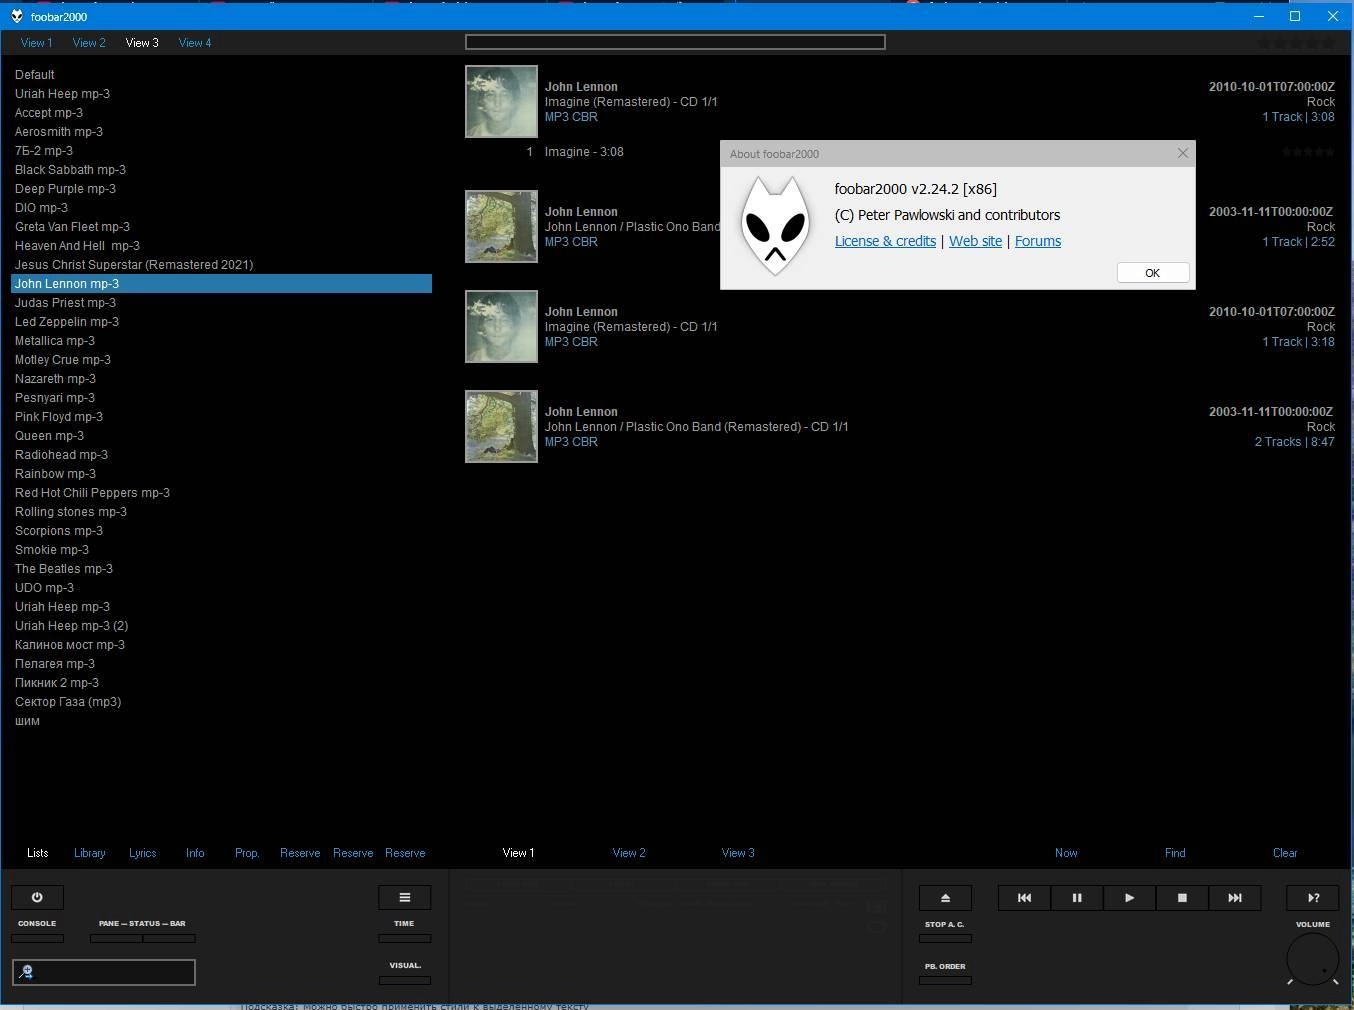Toggle the TIME button
The image size is (1354, 1010).
click(404, 938)
